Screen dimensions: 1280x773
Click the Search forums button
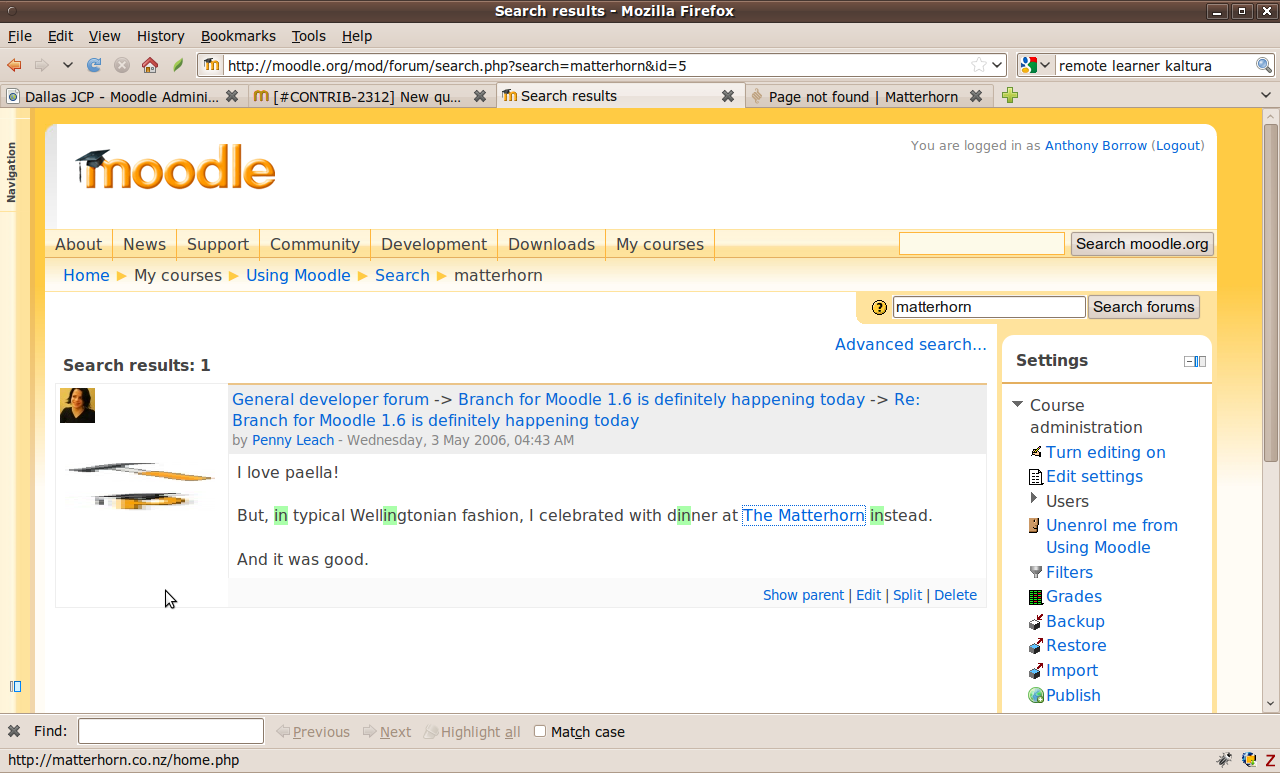[x=1144, y=307]
